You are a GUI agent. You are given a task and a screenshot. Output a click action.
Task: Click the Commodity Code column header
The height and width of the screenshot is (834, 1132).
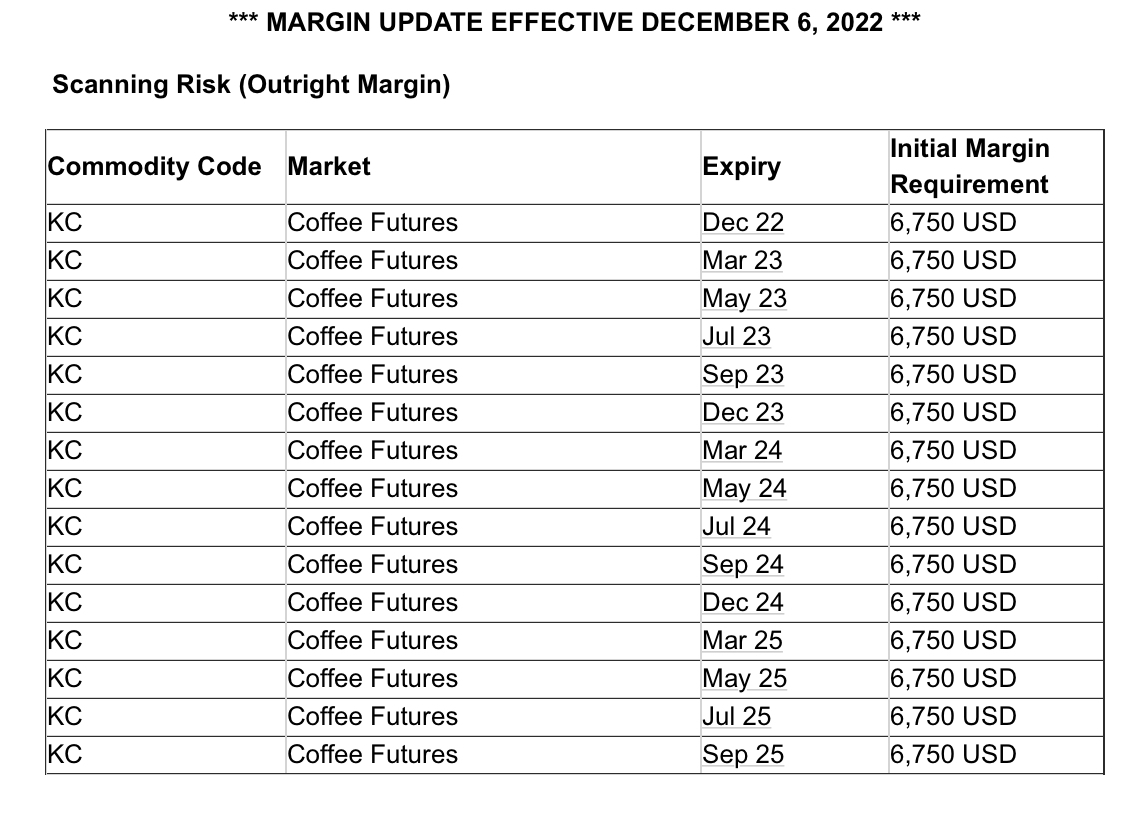pyautogui.click(x=155, y=166)
